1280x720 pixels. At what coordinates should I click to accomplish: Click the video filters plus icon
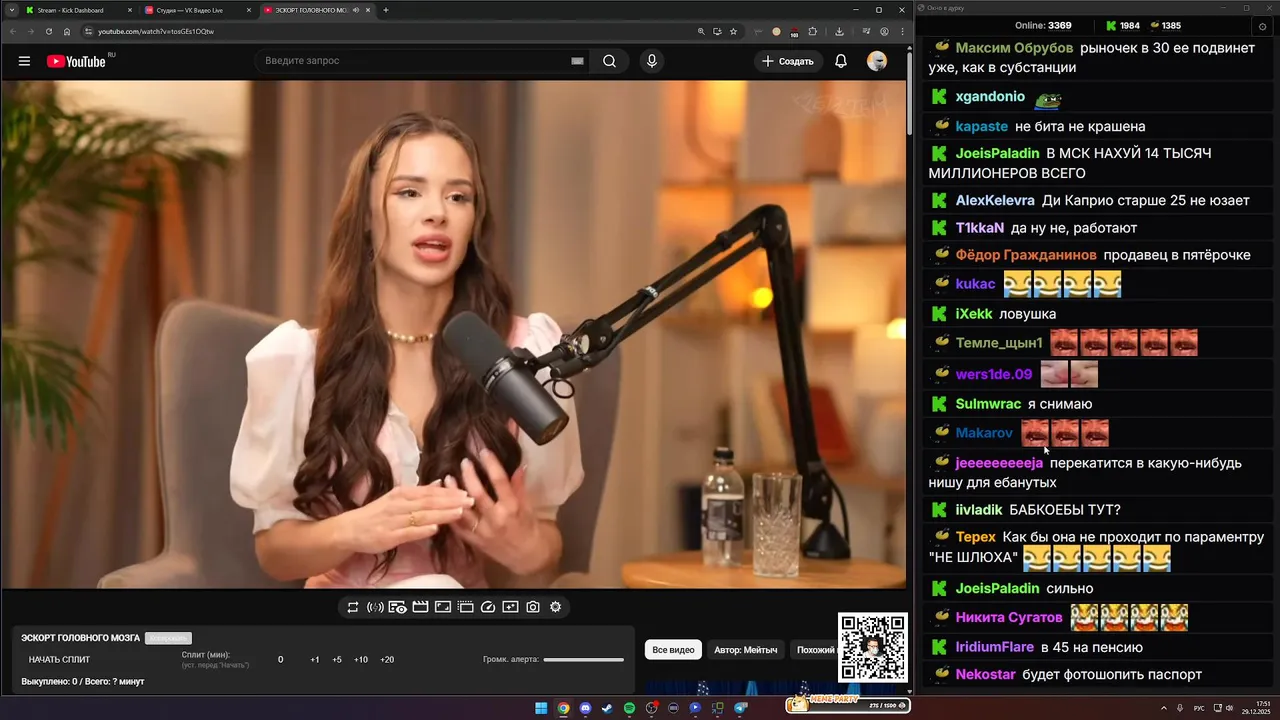point(510,607)
